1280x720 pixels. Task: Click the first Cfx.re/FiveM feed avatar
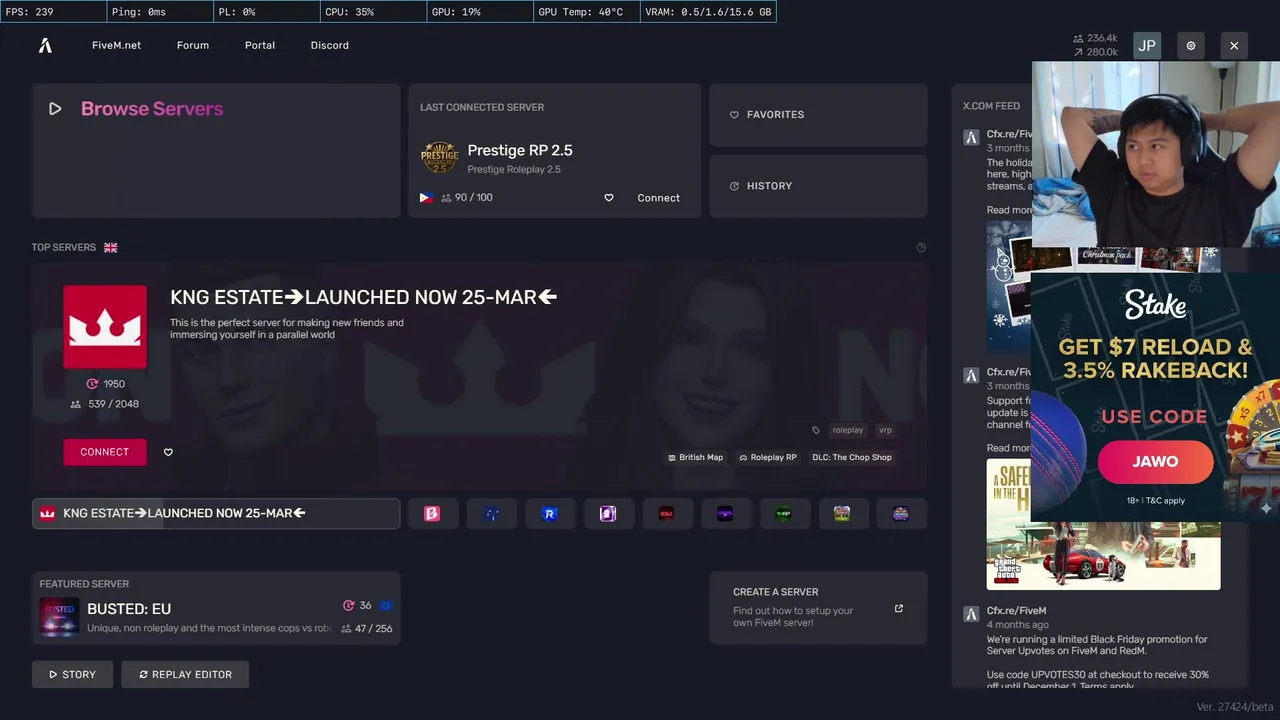click(971, 137)
